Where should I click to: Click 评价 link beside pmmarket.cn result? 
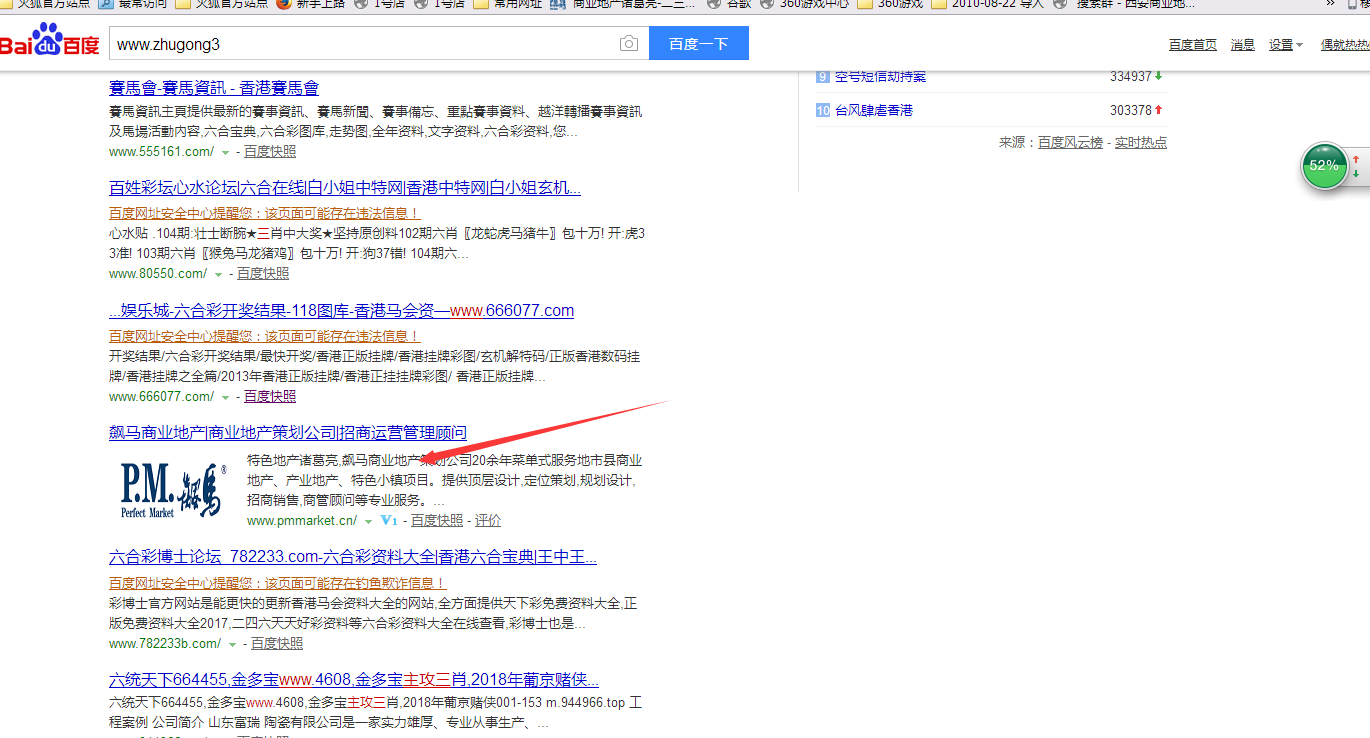point(488,521)
